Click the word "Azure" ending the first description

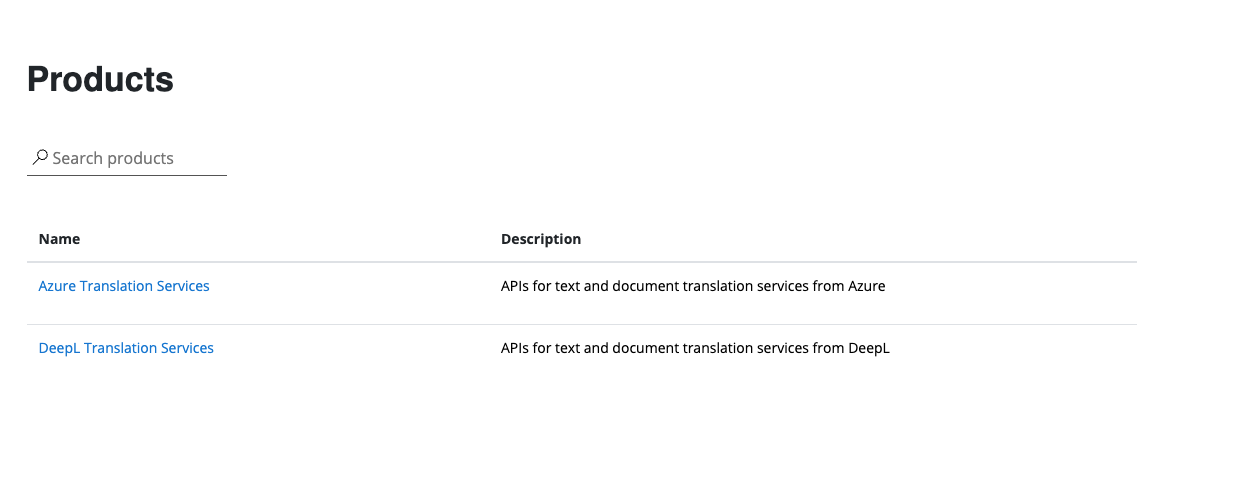pos(866,286)
